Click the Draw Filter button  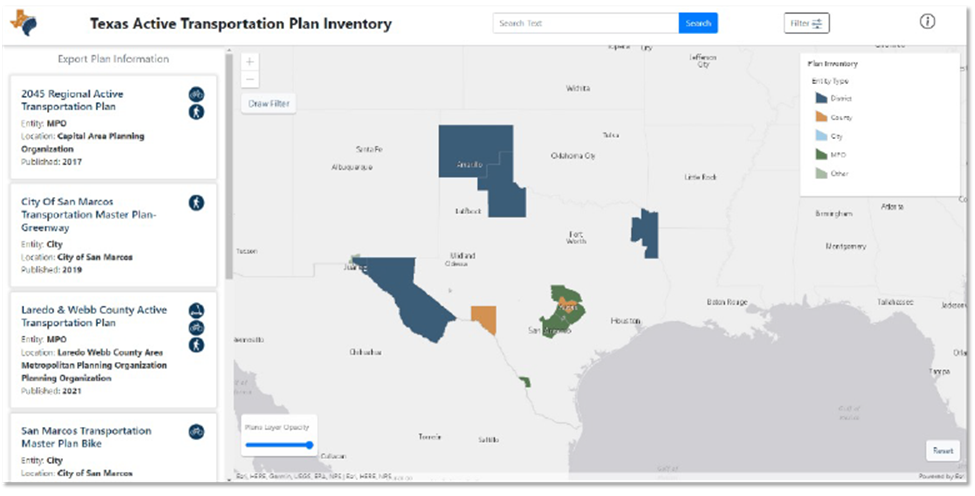(x=269, y=104)
